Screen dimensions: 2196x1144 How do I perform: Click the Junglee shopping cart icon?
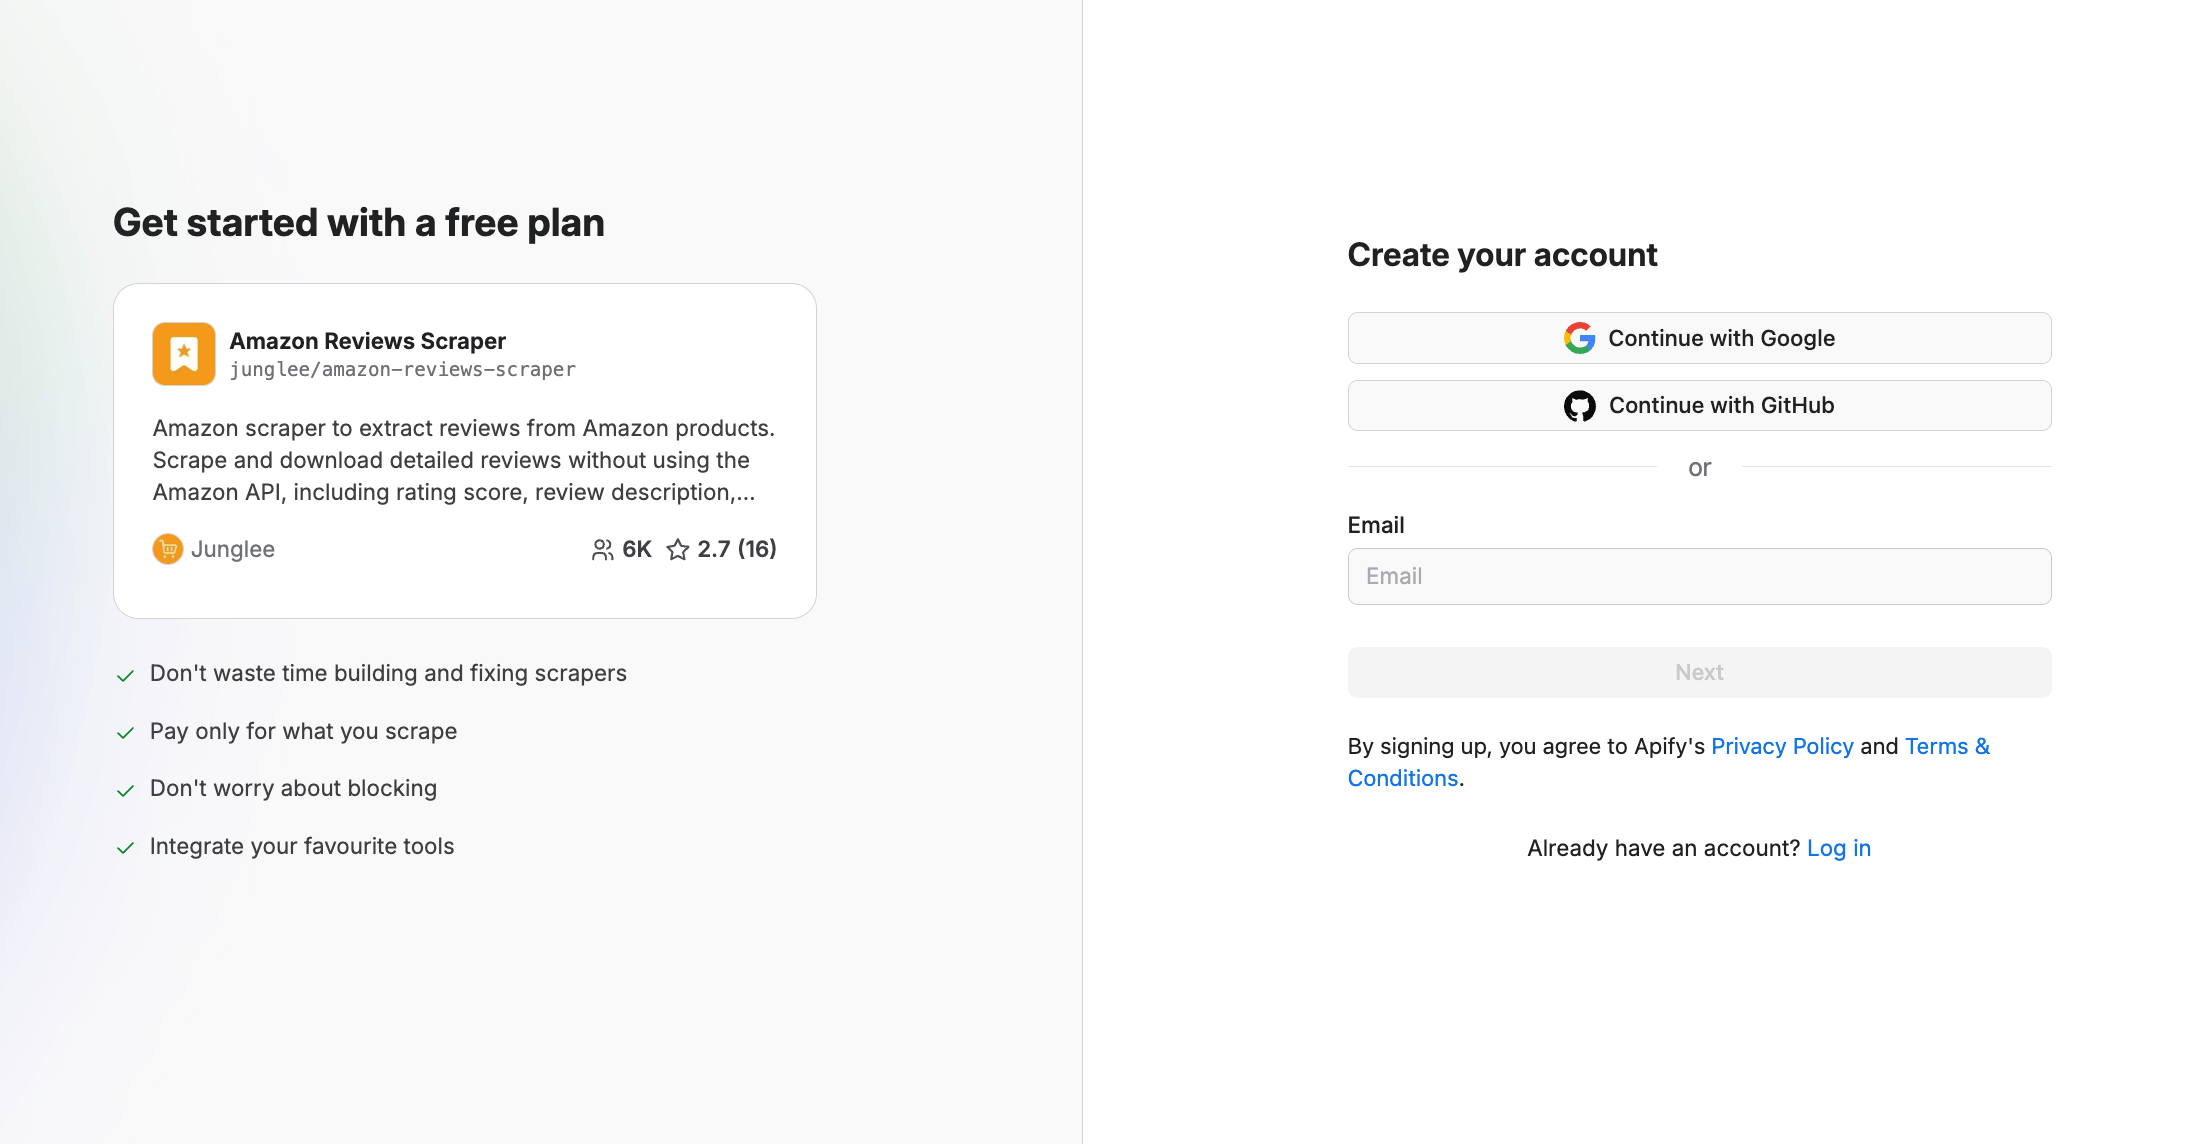pos(167,549)
